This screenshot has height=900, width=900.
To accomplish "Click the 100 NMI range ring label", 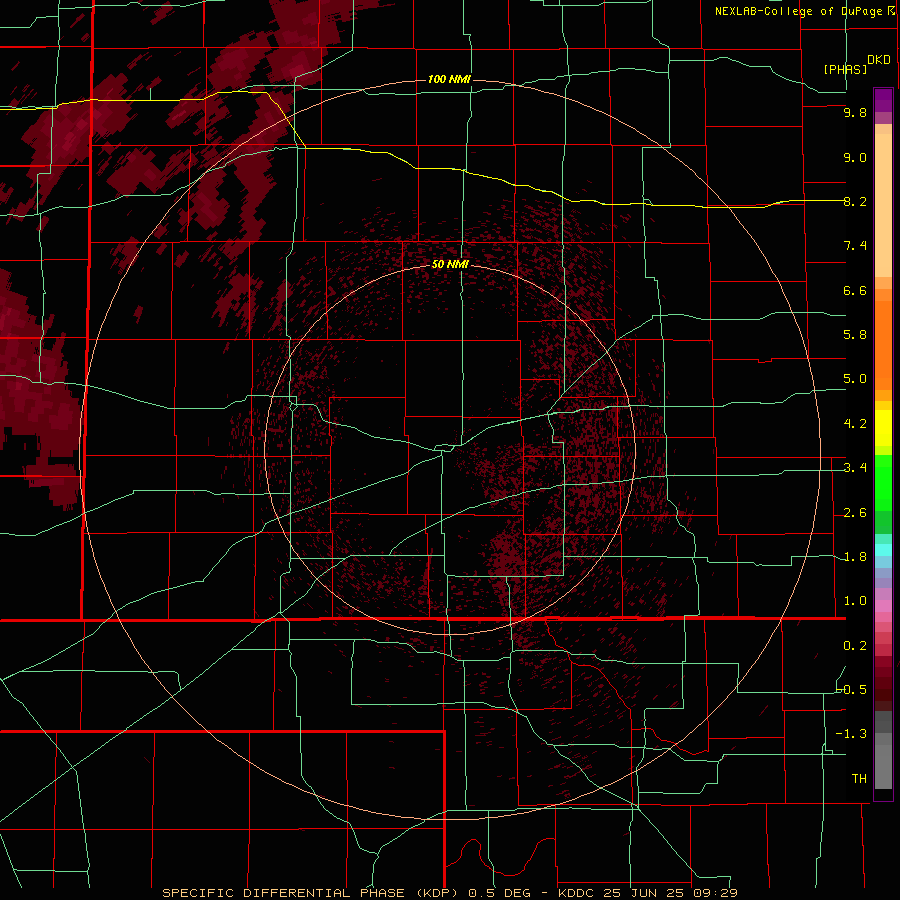I will pos(449,79).
